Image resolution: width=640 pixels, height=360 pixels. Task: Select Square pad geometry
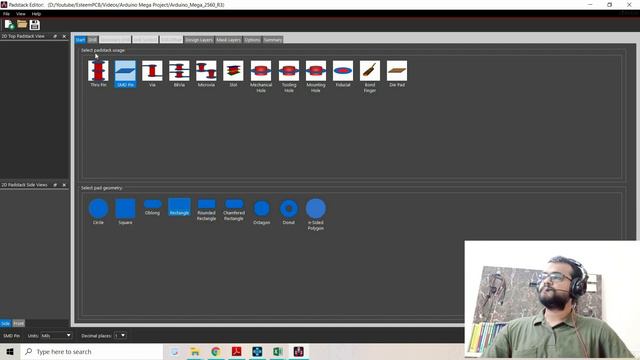point(125,211)
